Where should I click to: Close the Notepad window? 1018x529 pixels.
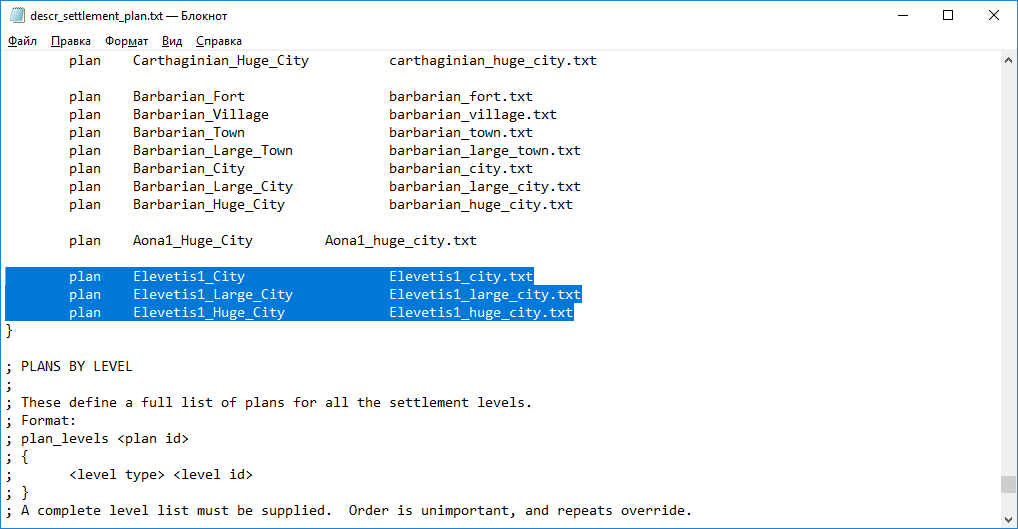pyautogui.click(x=994, y=15)
